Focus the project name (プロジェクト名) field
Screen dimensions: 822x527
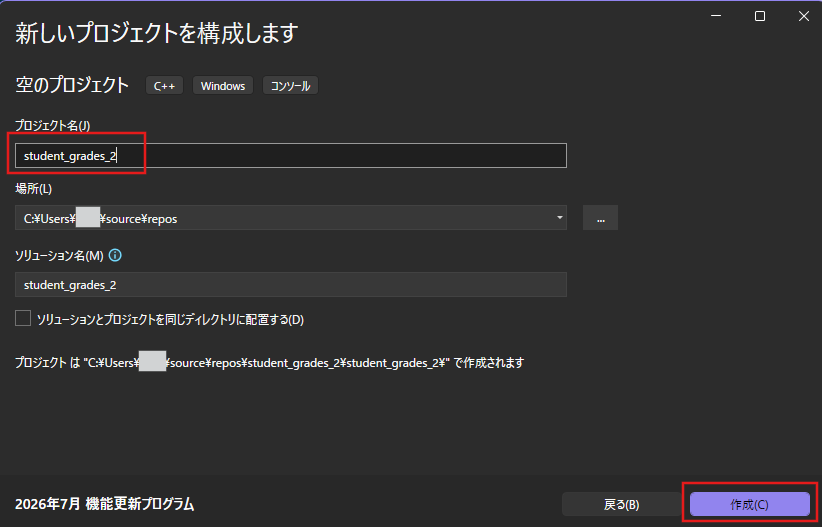coord(290,156)
